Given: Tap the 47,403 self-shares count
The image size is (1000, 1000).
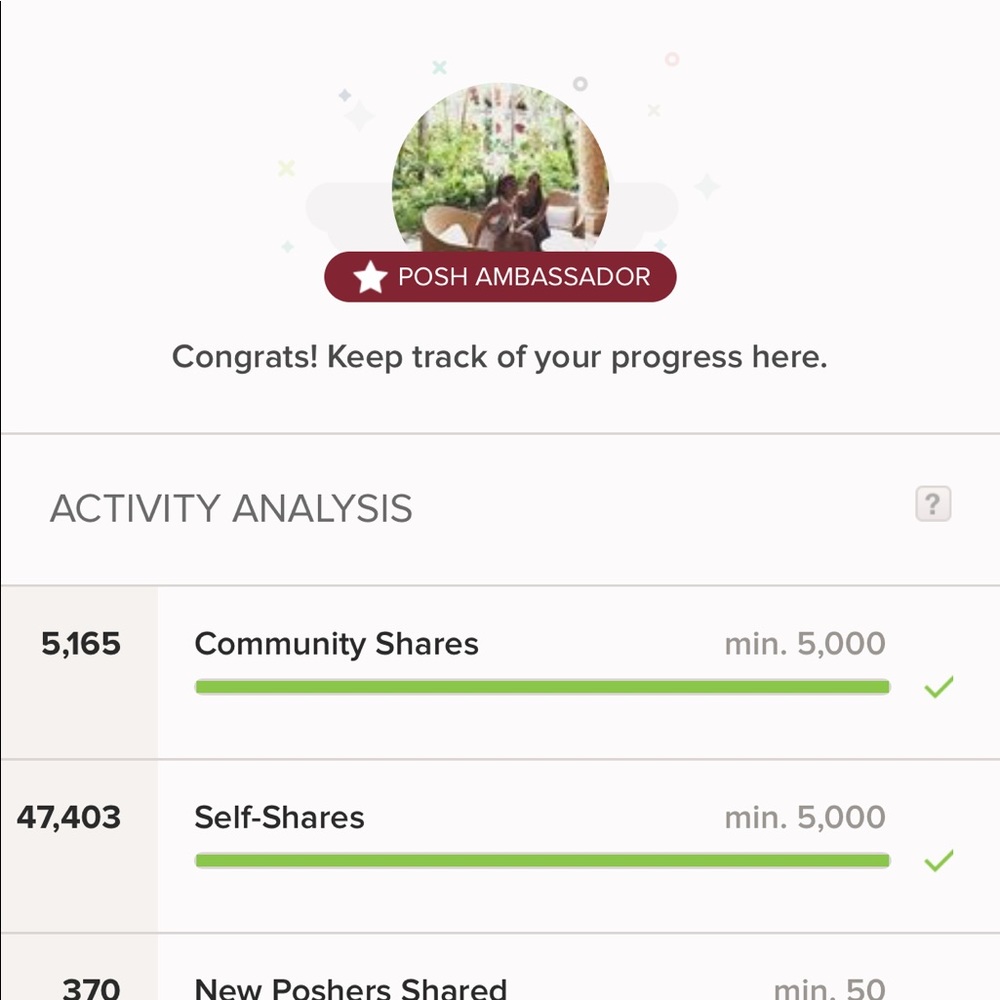Looking at the screenshot, I should (69, 818).
